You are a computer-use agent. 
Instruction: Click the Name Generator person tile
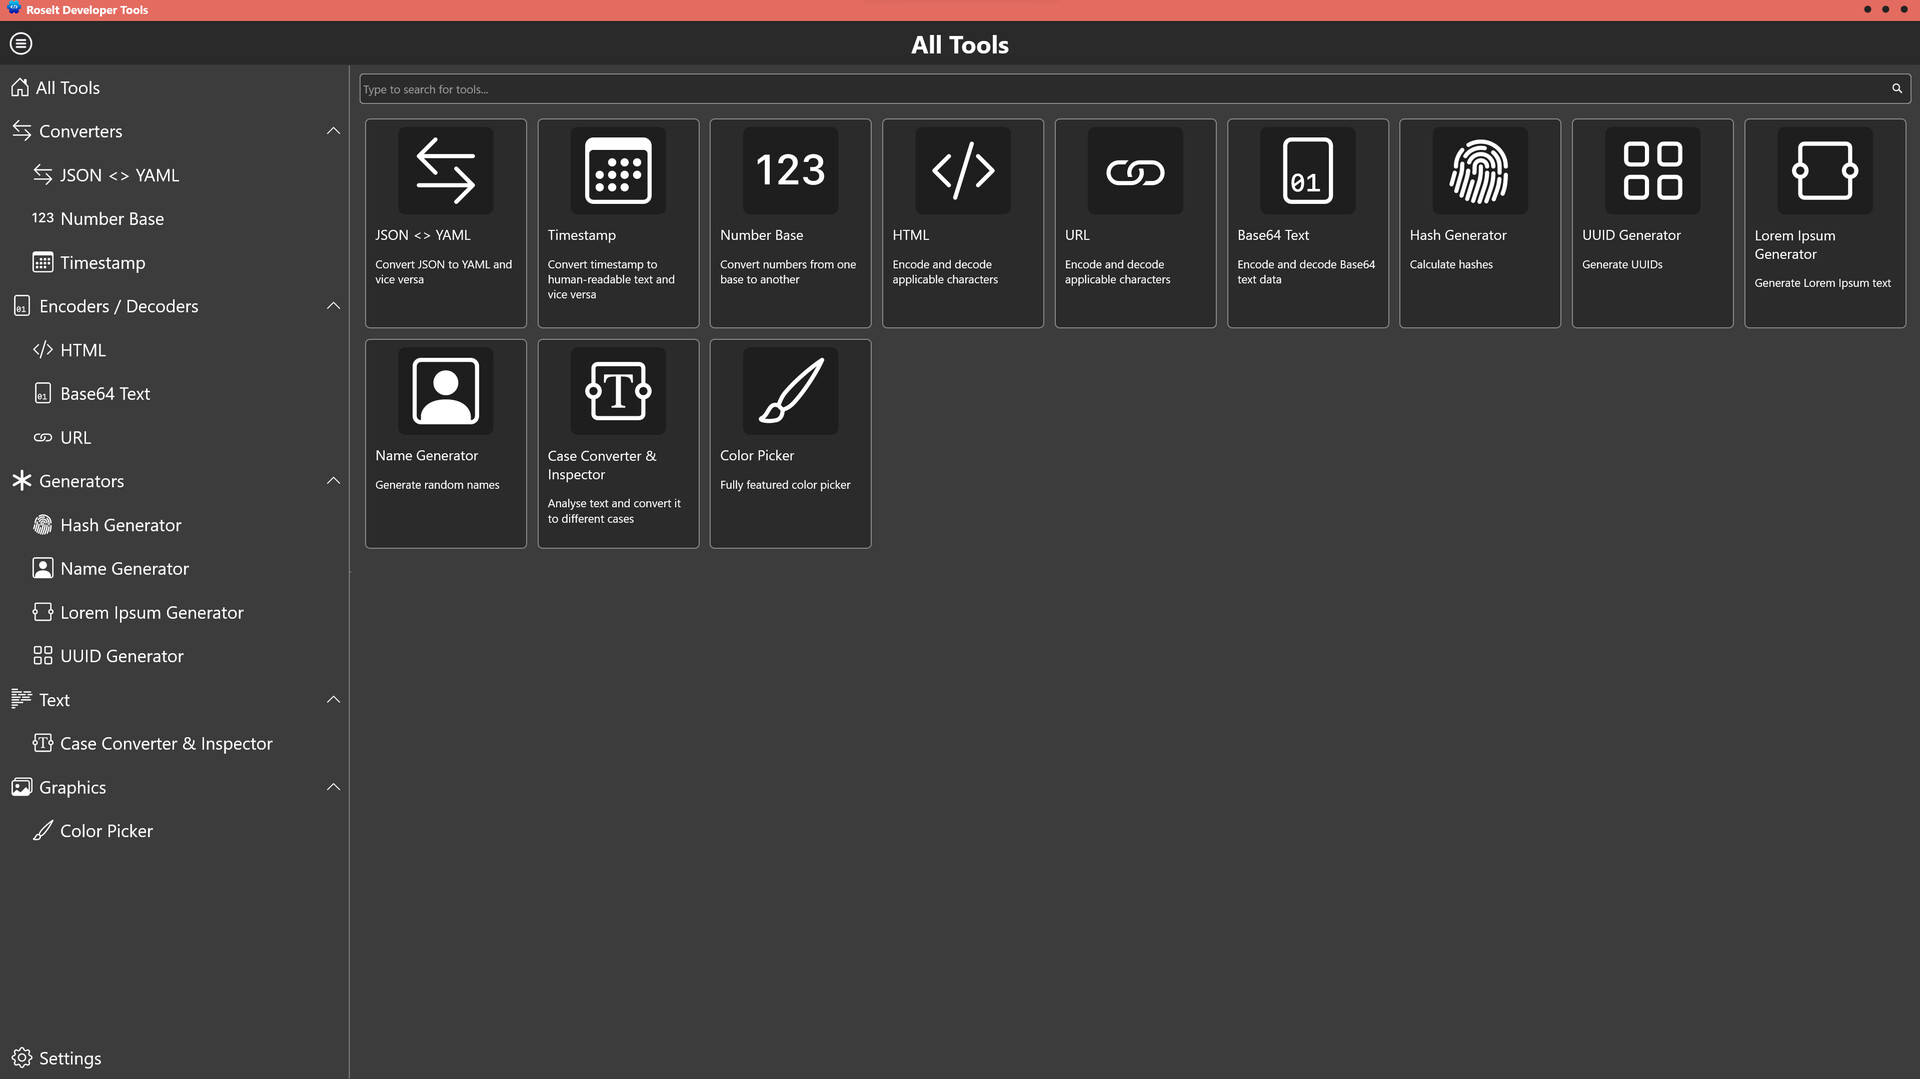pos(445,391)
